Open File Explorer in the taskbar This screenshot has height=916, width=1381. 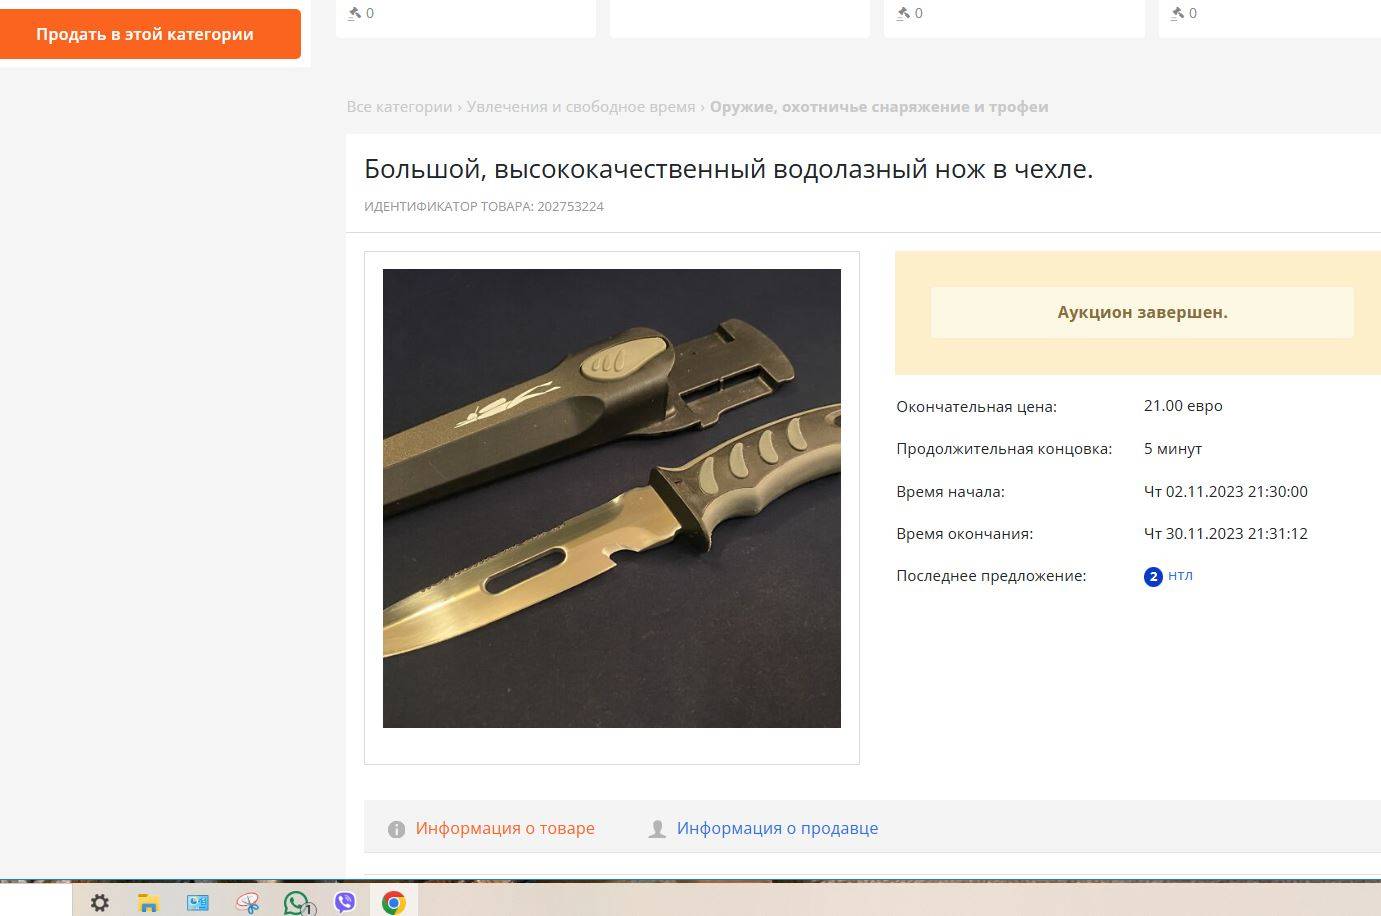[148, 903]
